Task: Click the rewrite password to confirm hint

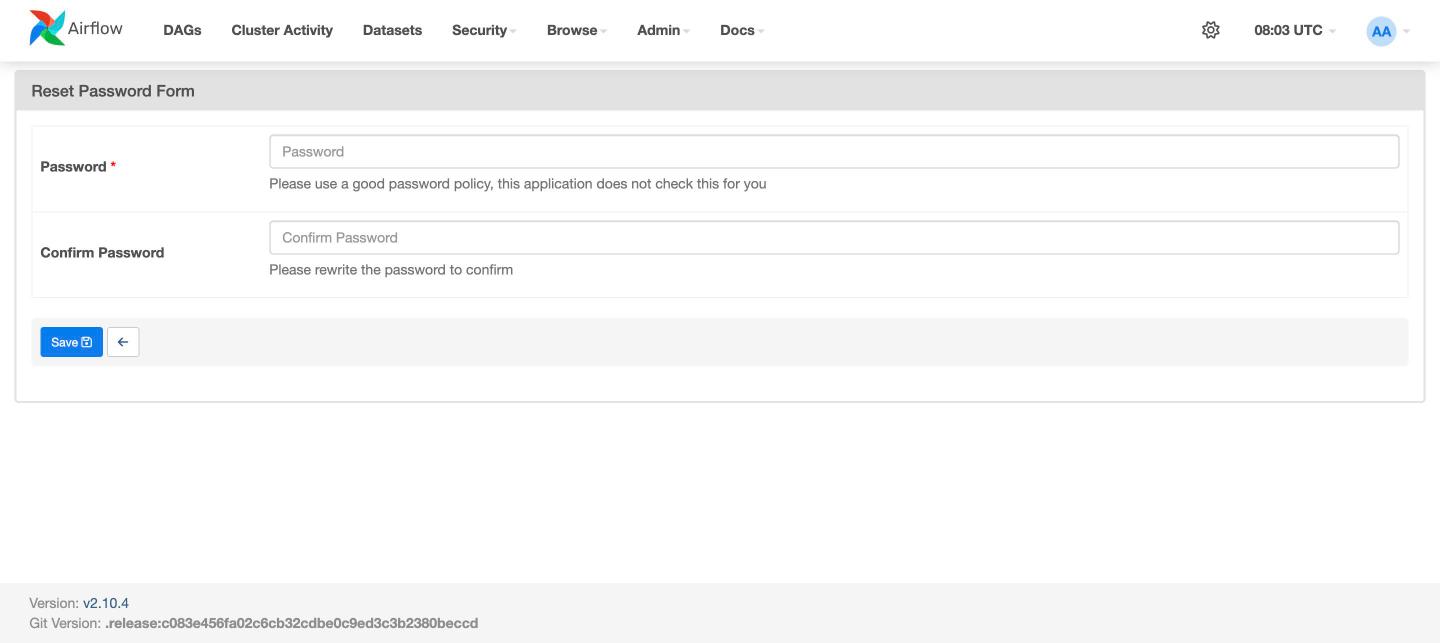Action: pyautogui.click(x=391, y=270)
